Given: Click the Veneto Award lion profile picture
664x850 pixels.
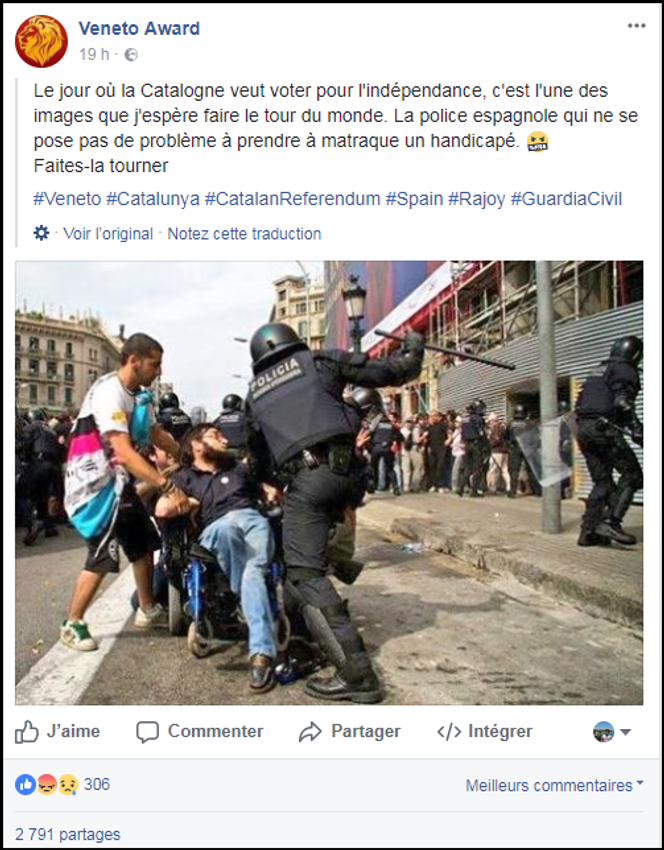Looking at the screenshot, I should (x=41, y=41).
